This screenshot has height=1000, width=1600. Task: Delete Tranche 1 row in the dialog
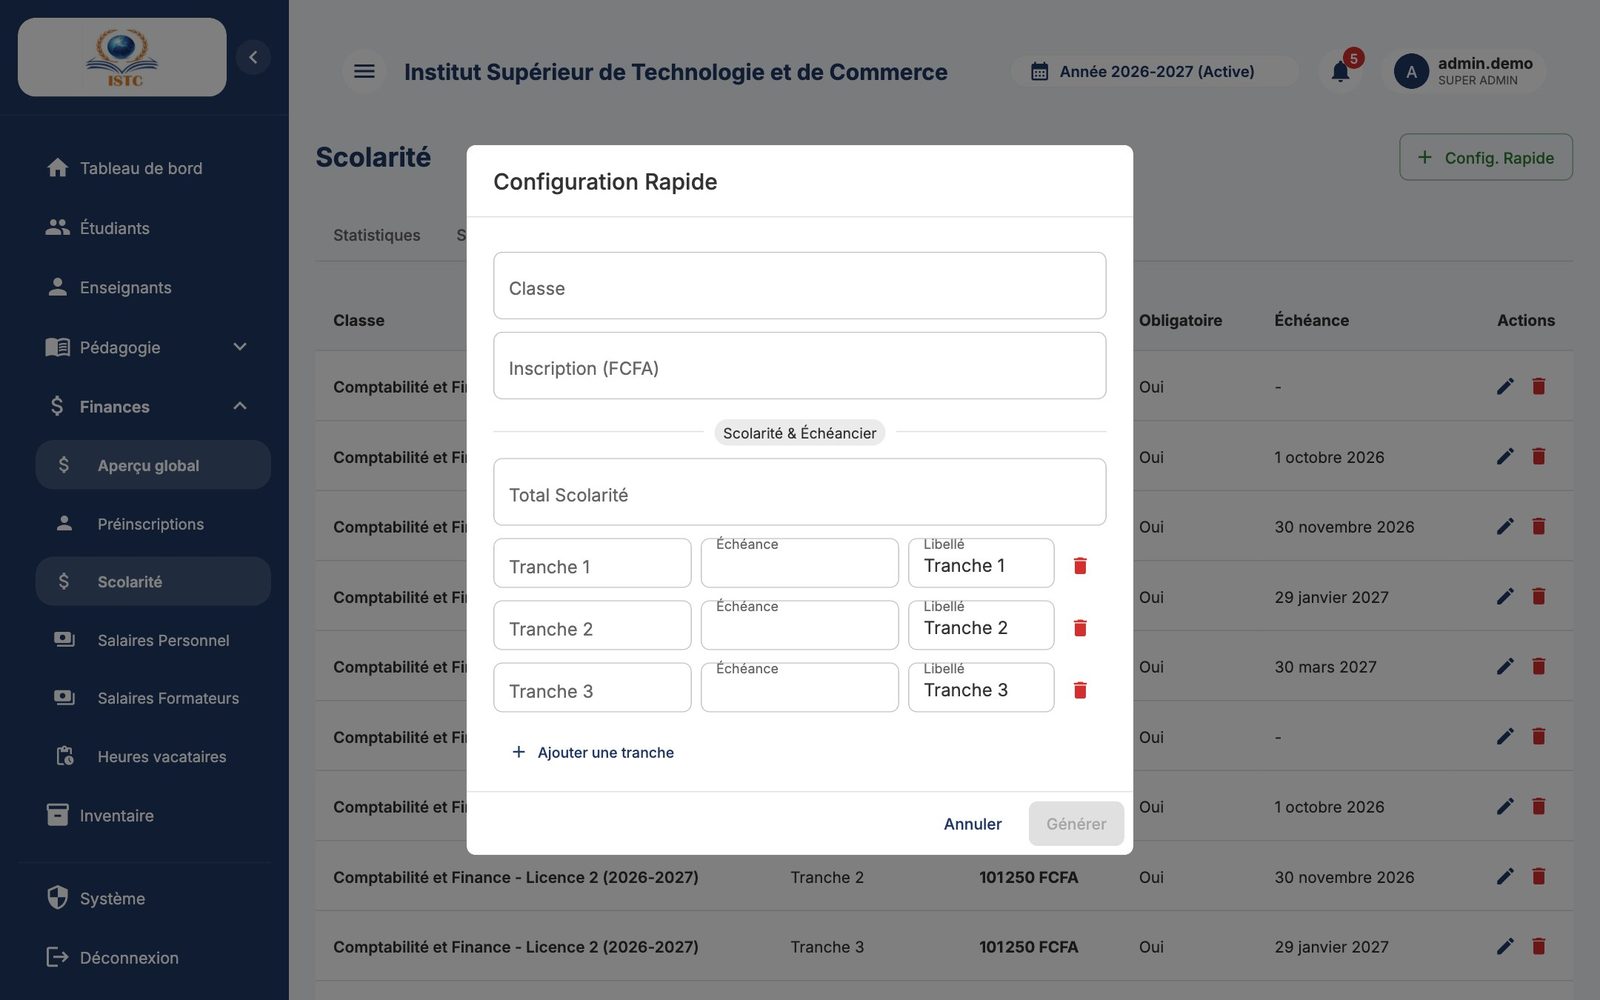(1080, 566)
